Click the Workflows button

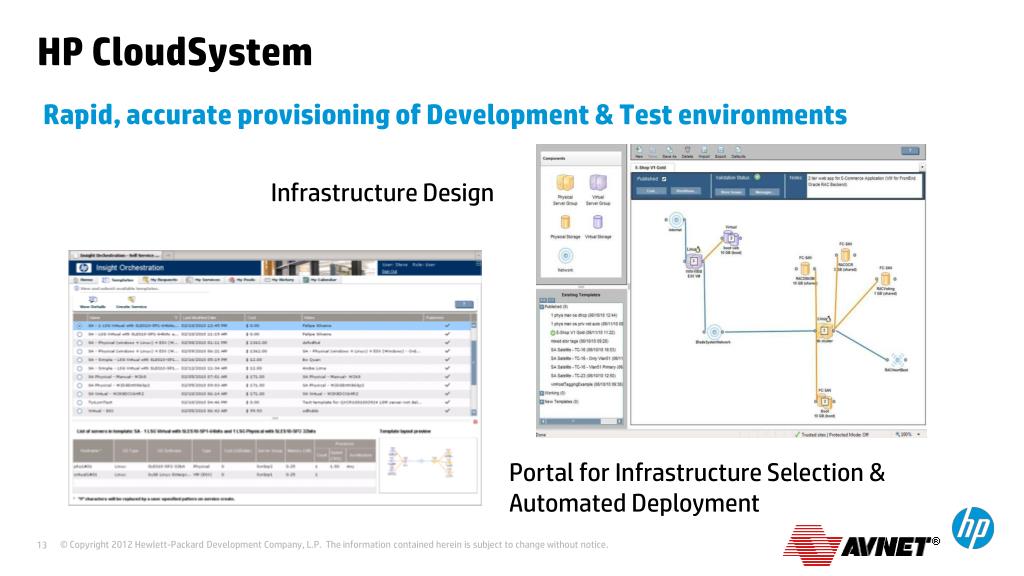point(685,191)
